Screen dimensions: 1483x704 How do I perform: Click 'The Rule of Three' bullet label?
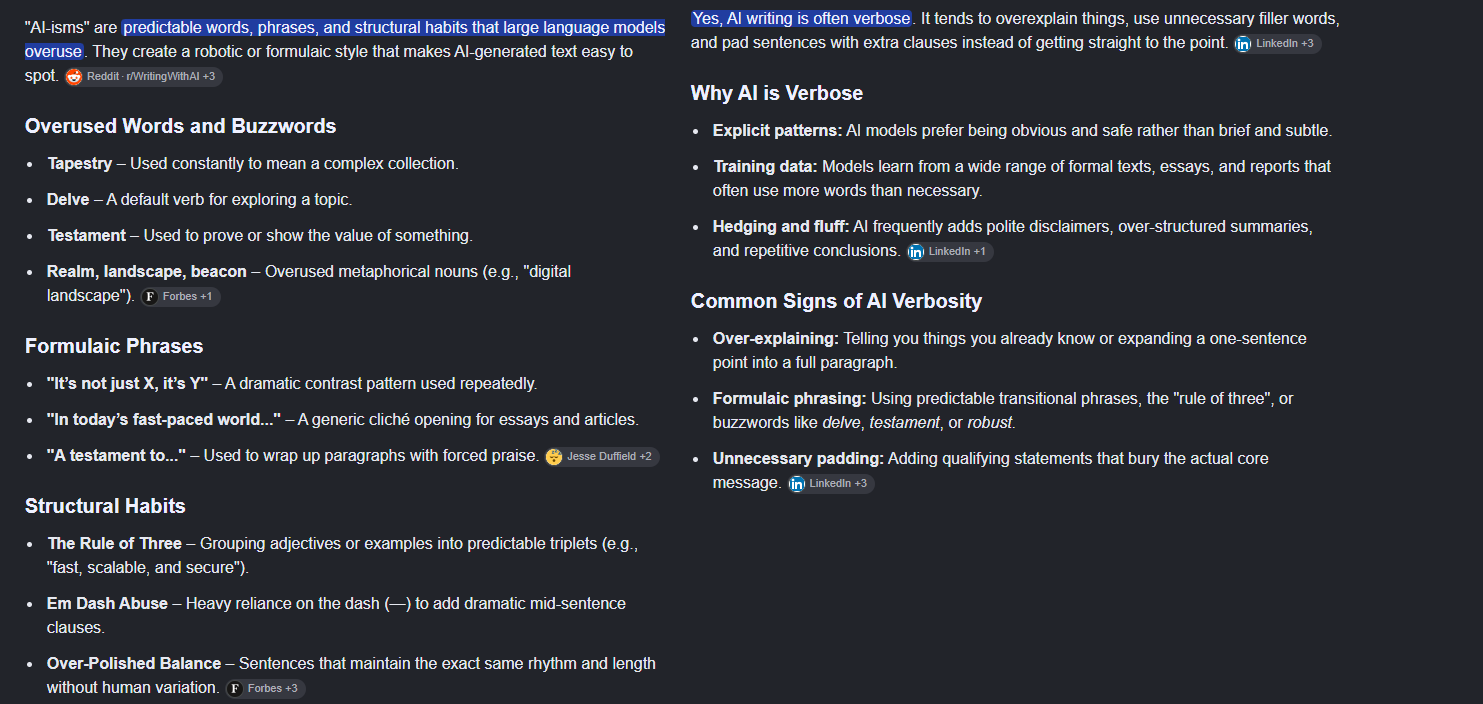click(x=114, y=543)
